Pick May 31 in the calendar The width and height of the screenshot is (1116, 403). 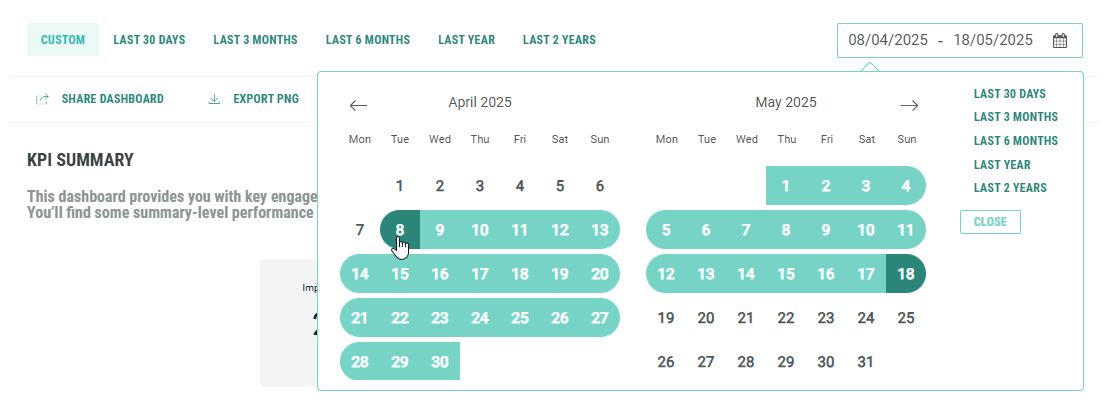(866, 362)
